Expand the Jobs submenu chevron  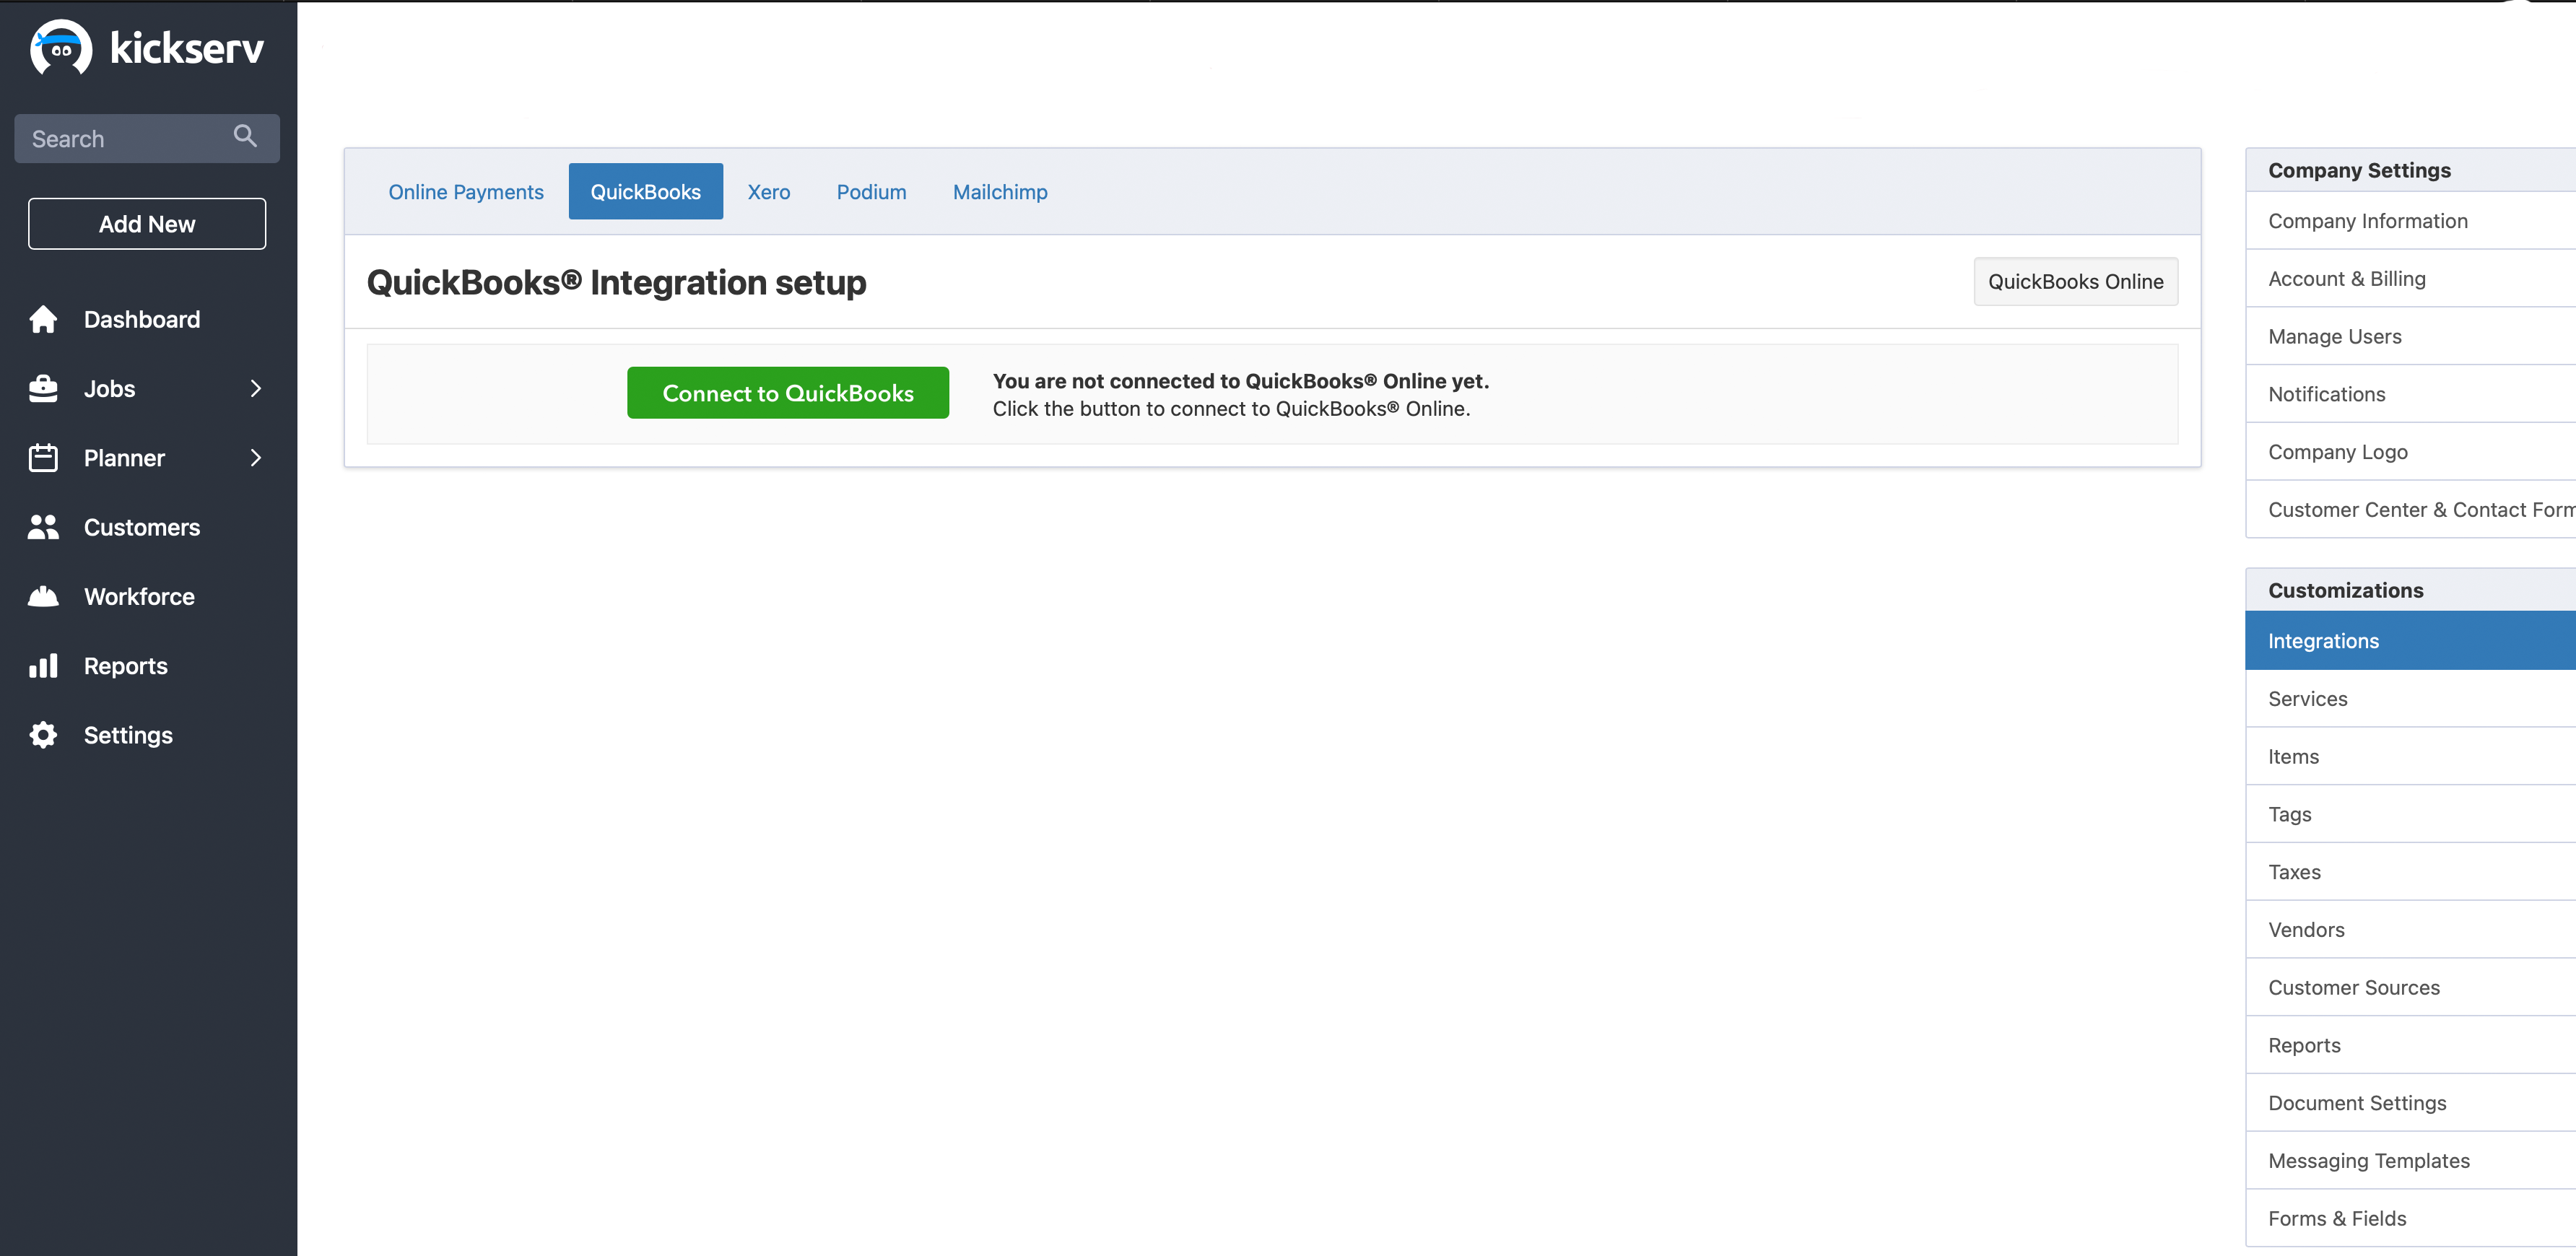[x=256, y=388]
